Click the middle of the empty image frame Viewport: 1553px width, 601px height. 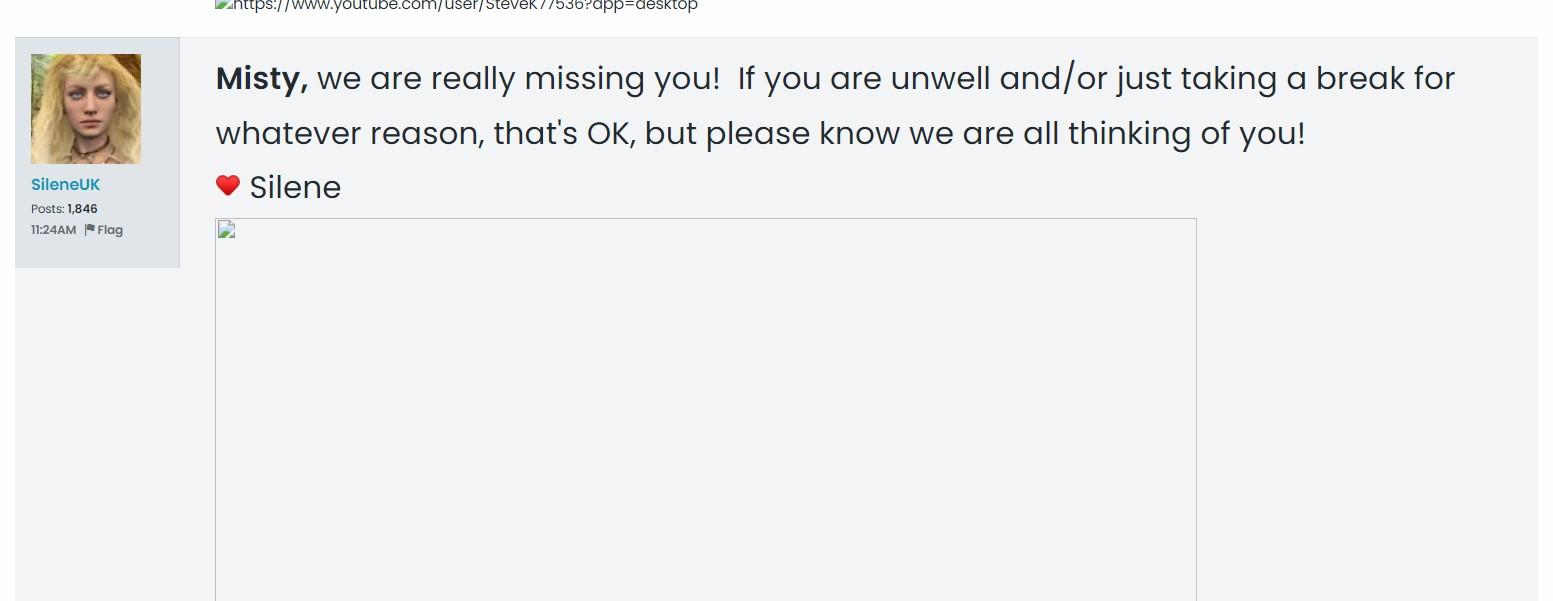click(706, 410)
